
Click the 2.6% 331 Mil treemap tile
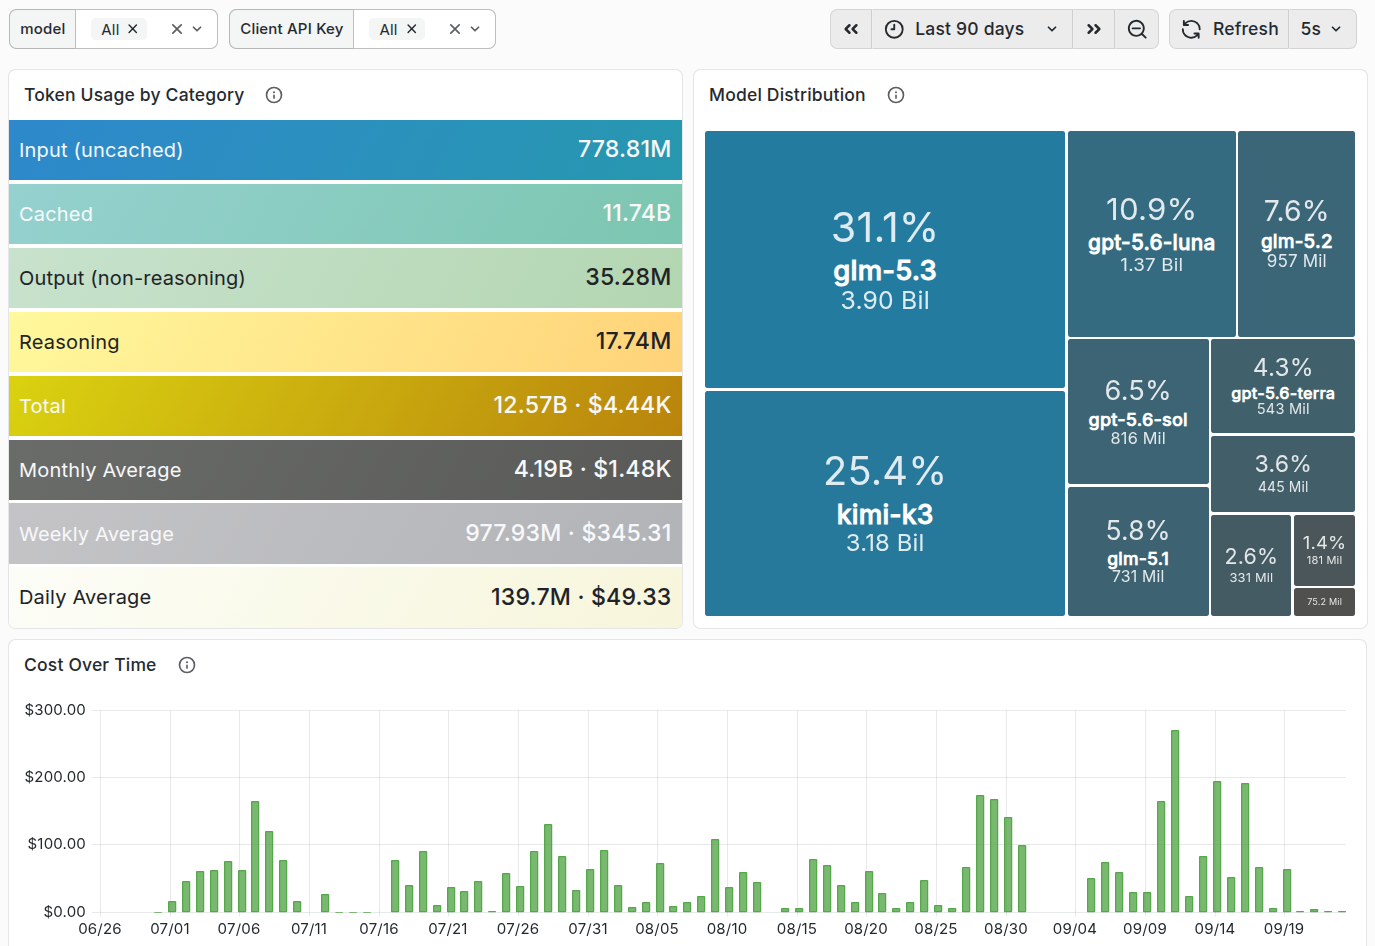[1251, 565]
